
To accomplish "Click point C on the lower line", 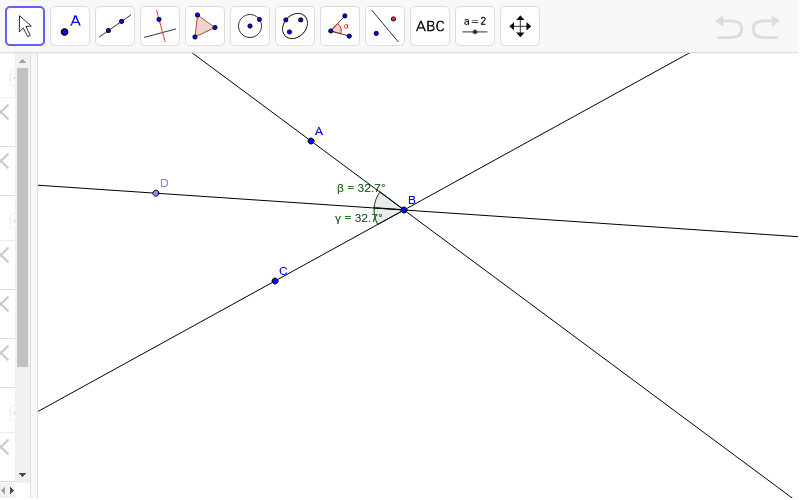I will click(x=275, y=281).
